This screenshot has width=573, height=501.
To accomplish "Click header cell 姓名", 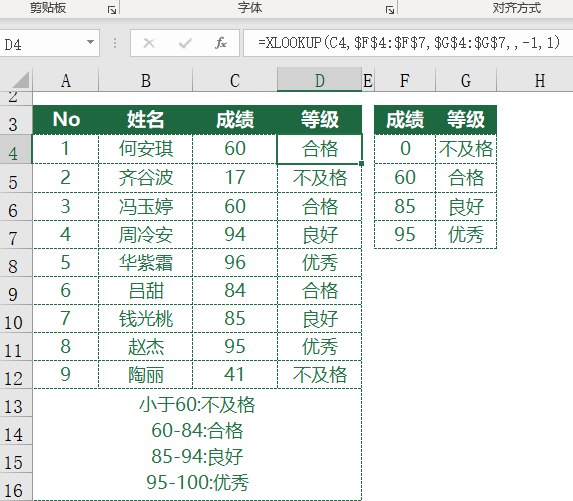I will (145, 120).
